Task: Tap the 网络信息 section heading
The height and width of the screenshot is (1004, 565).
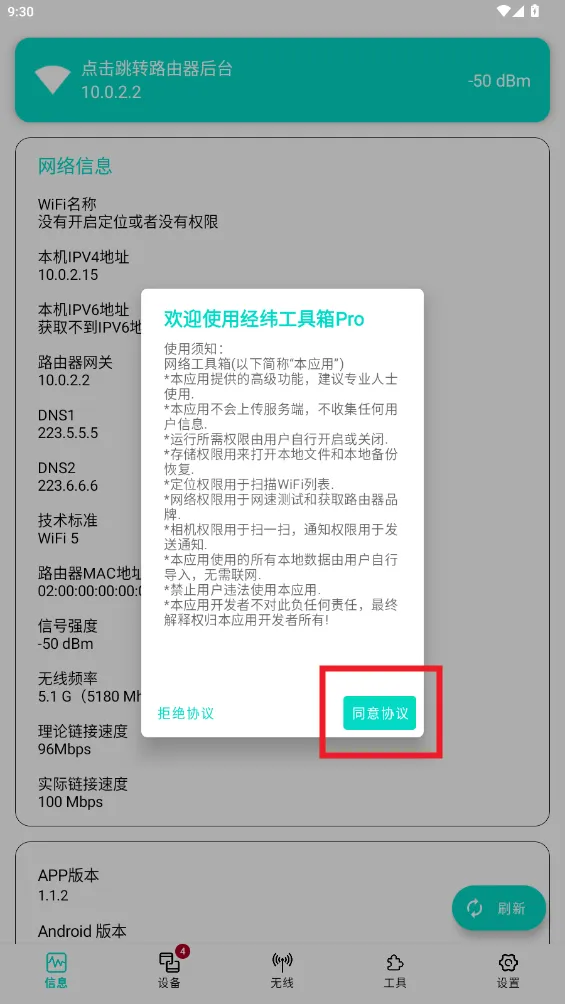Action: pyautogui.click(x=75, y=166)
